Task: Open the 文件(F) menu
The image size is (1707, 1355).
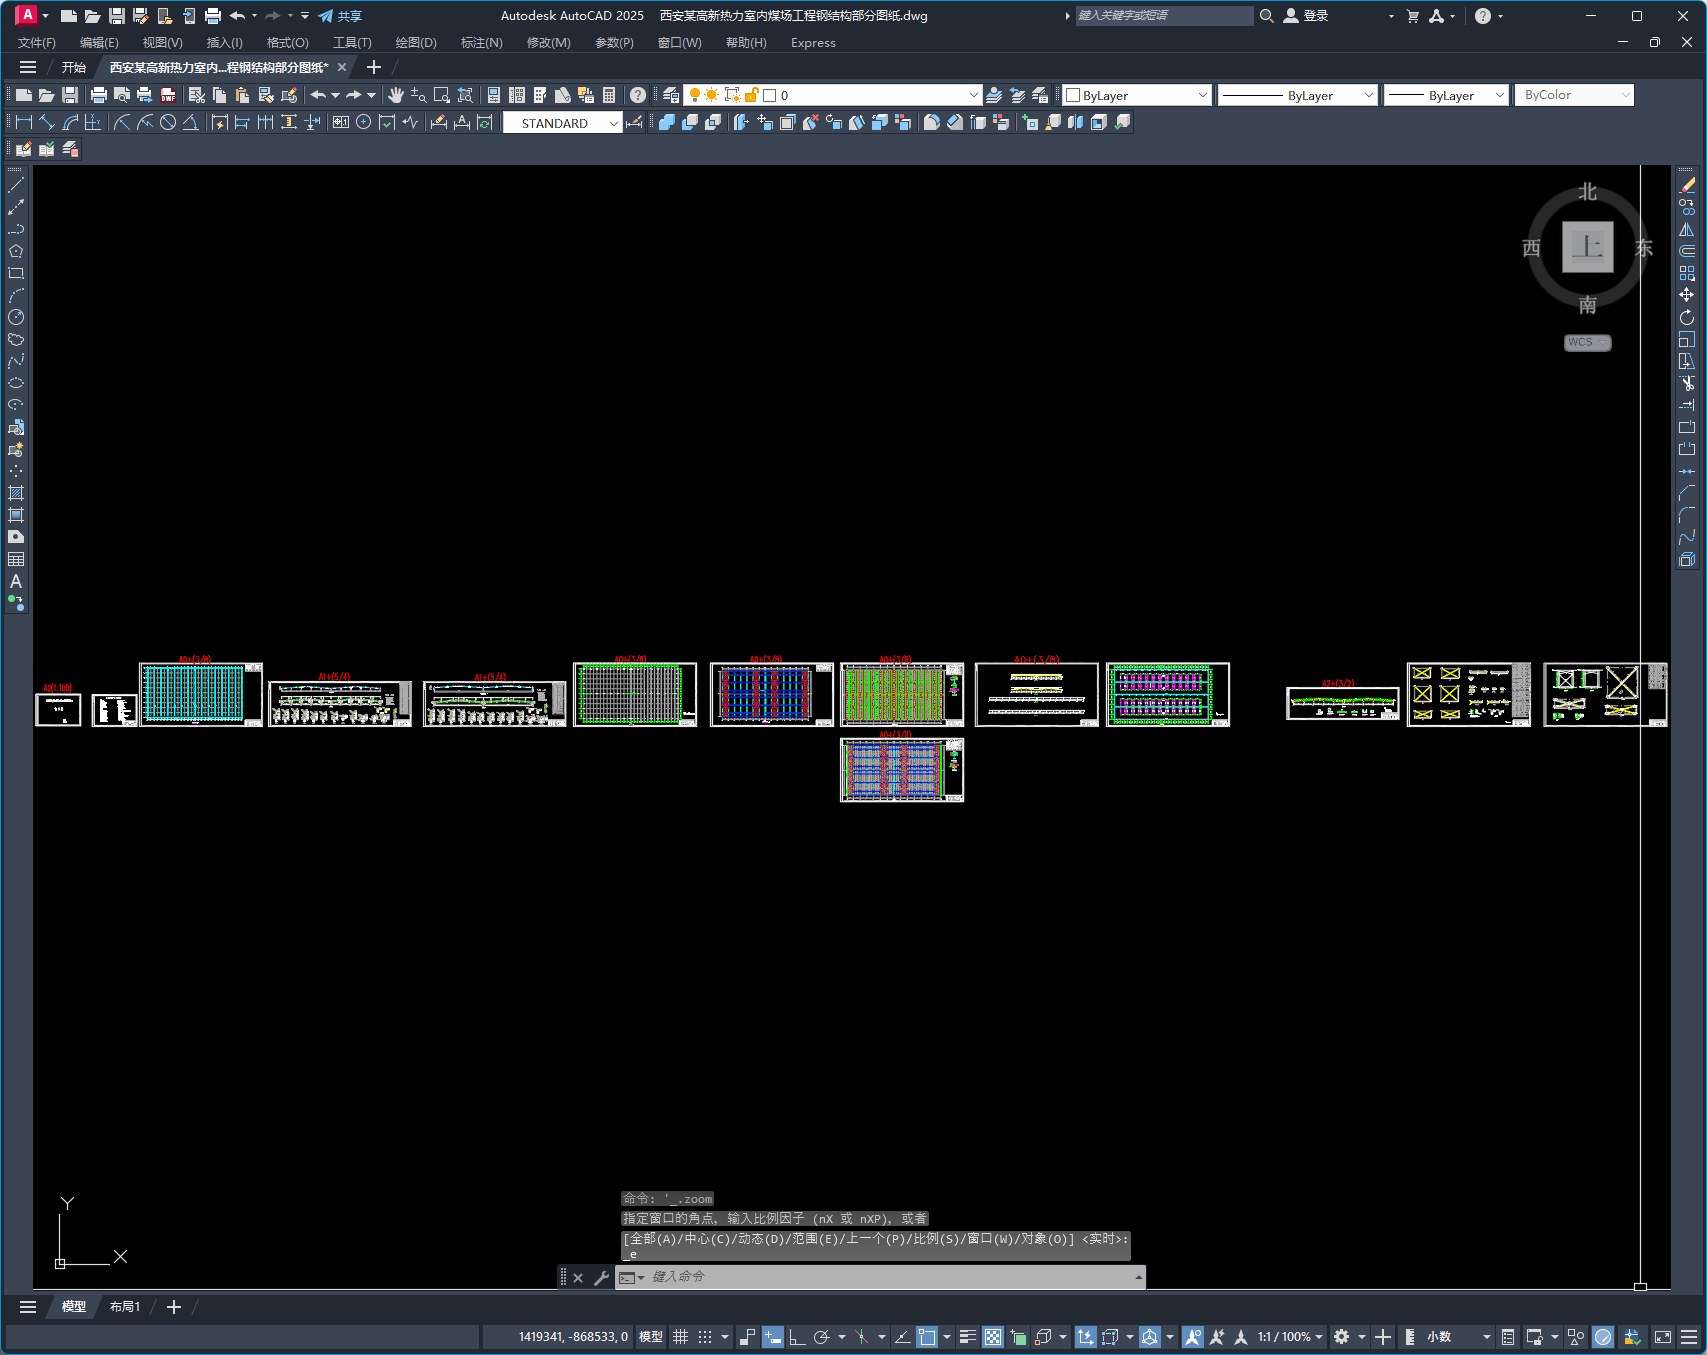Action: [x=37, y=43]
